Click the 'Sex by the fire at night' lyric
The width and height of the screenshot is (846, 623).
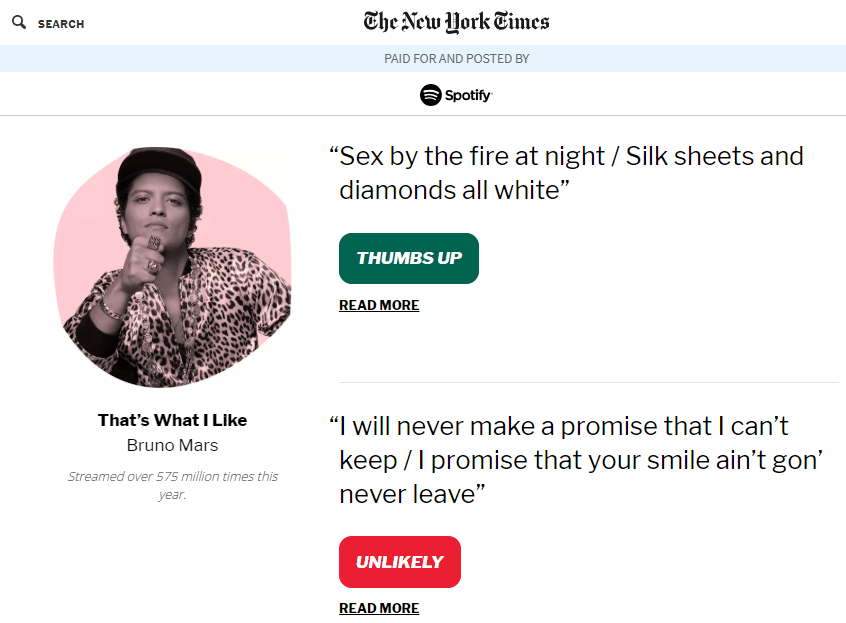(x=570, y=172)
